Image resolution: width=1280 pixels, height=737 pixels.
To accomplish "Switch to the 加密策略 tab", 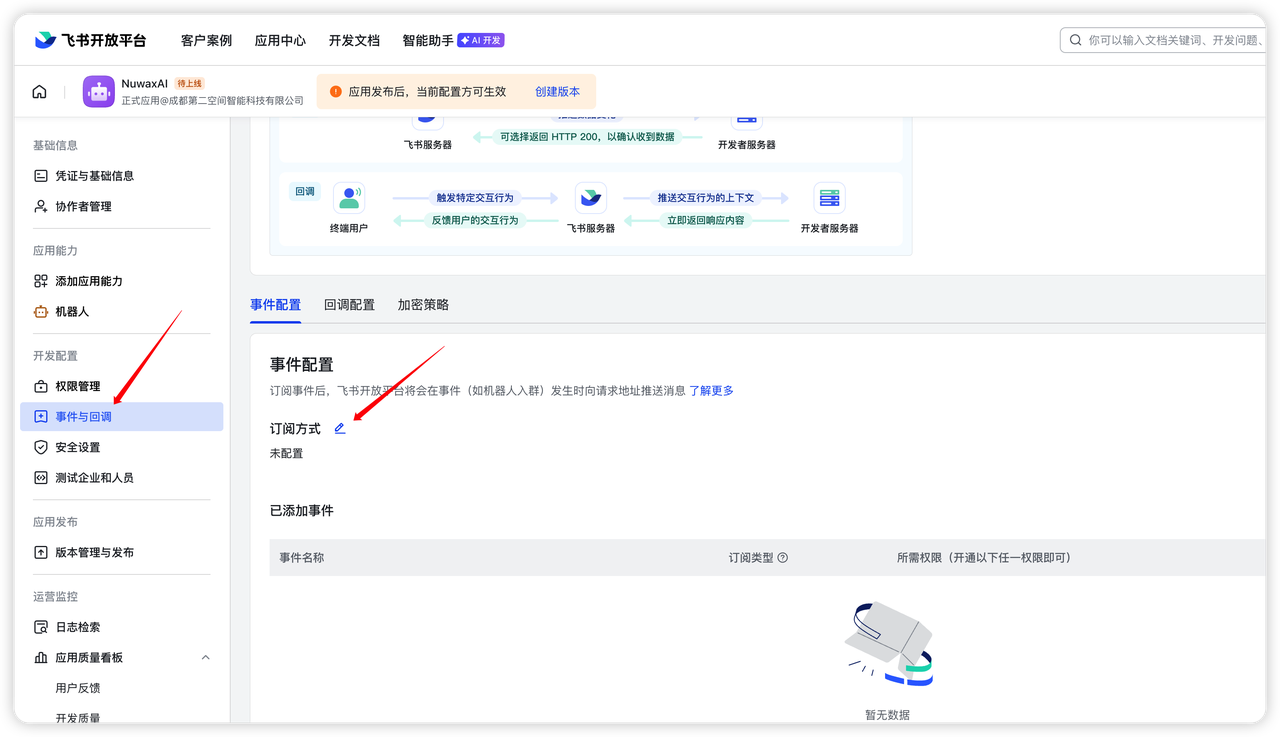I will [423, 305].
